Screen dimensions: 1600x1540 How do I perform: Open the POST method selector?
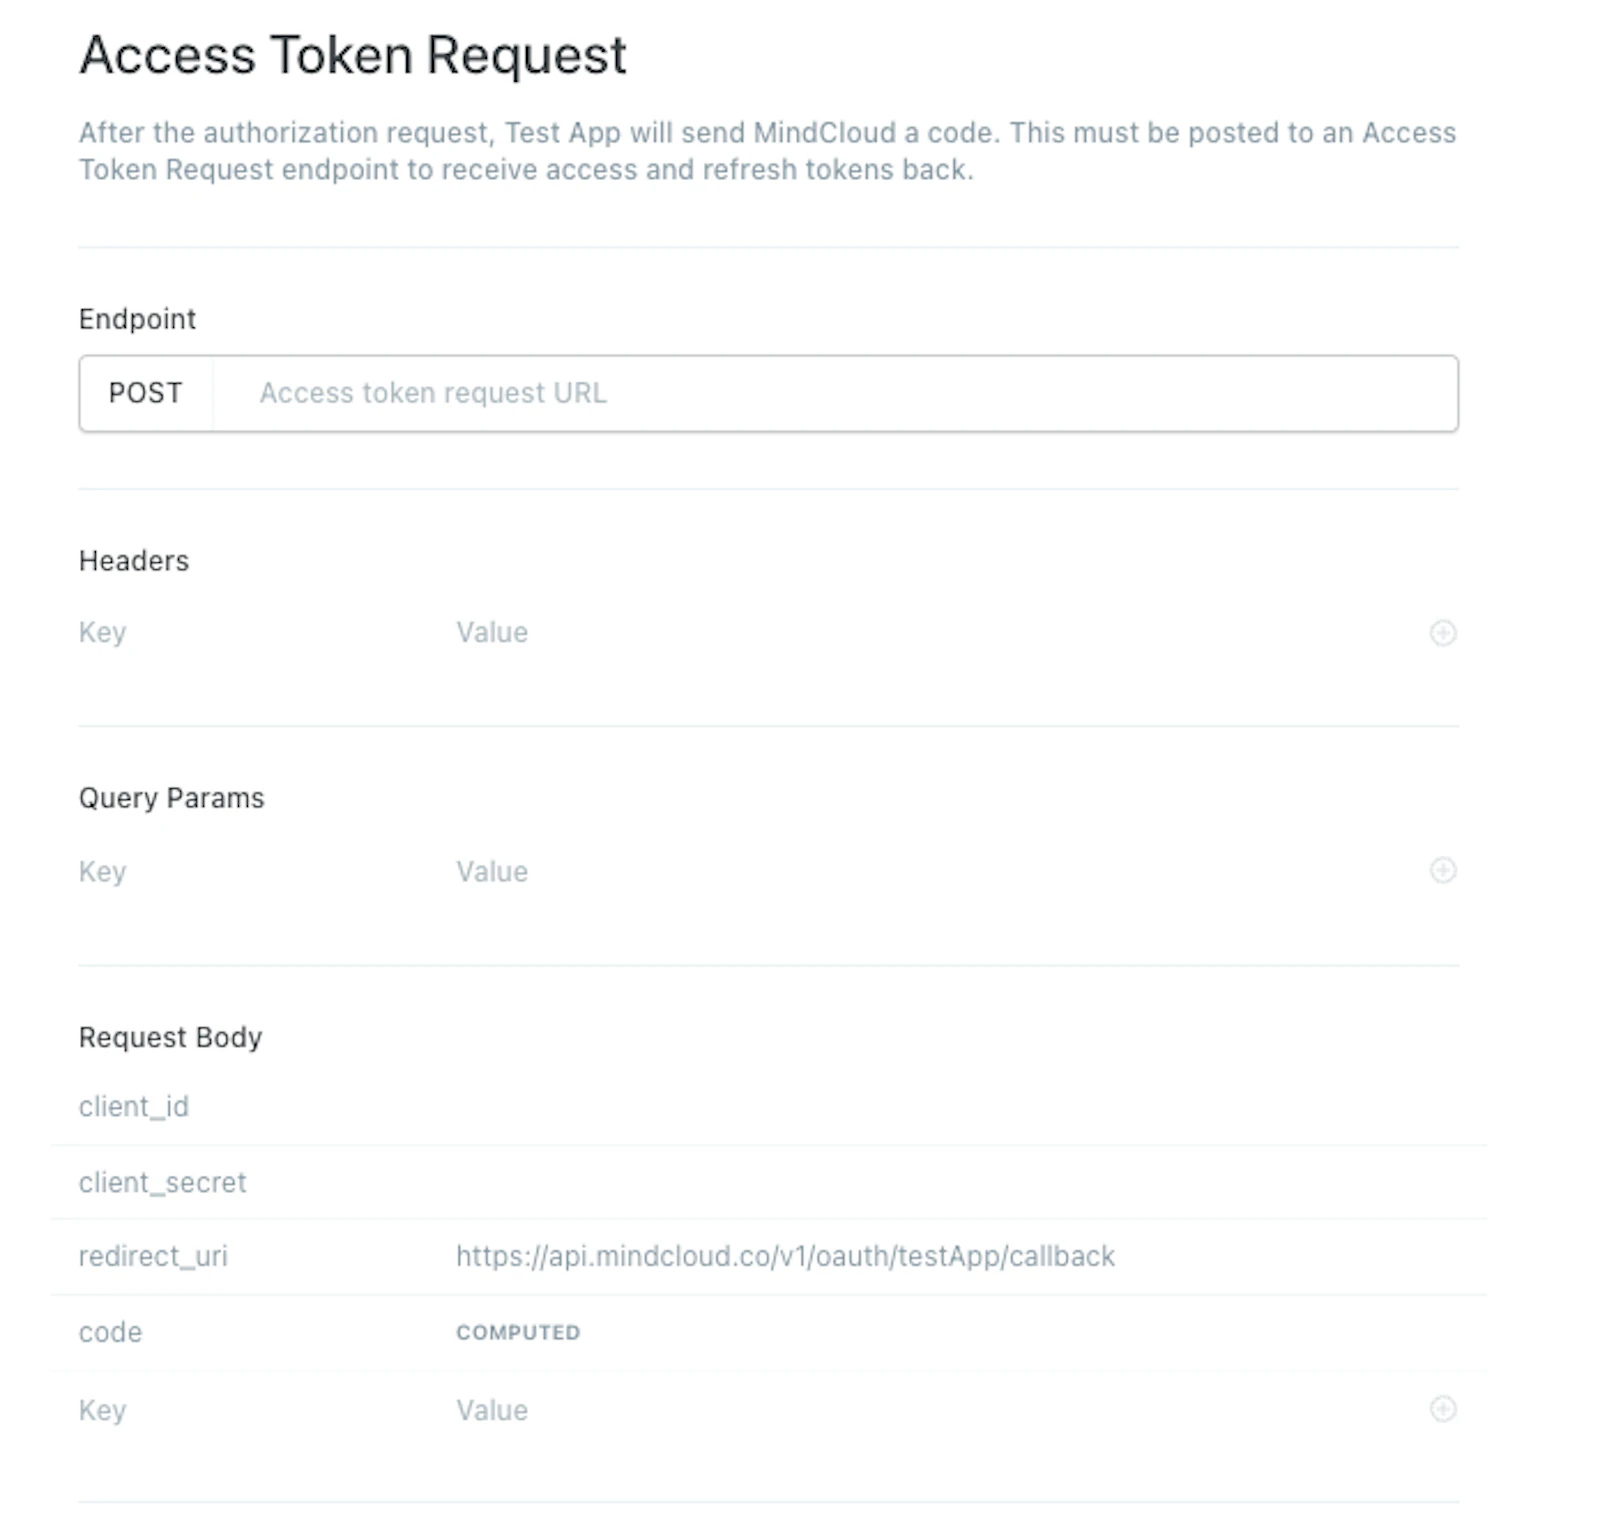point(146,393)
